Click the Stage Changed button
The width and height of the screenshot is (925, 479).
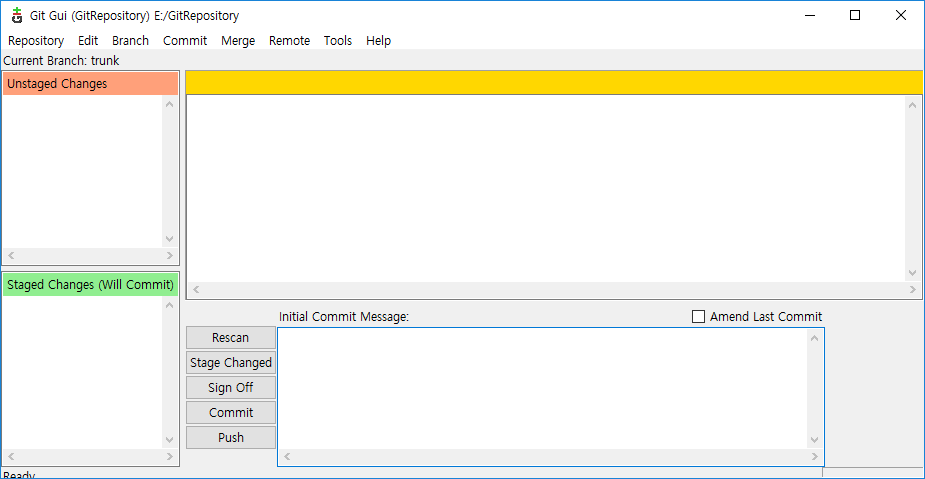tap(231, 363)
